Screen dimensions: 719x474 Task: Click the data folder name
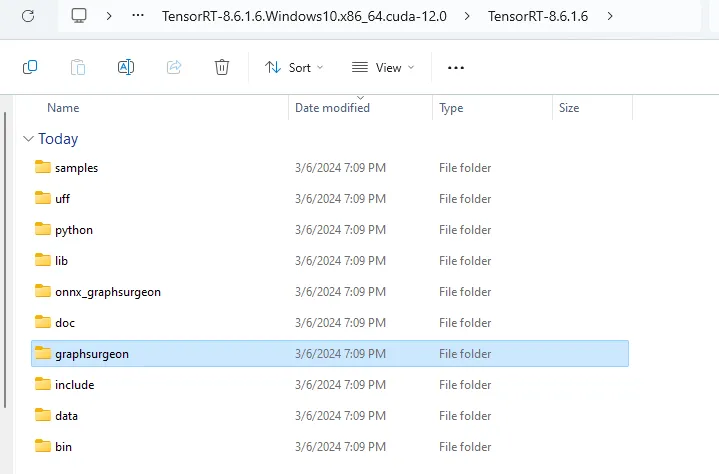[x=66, y=416]
